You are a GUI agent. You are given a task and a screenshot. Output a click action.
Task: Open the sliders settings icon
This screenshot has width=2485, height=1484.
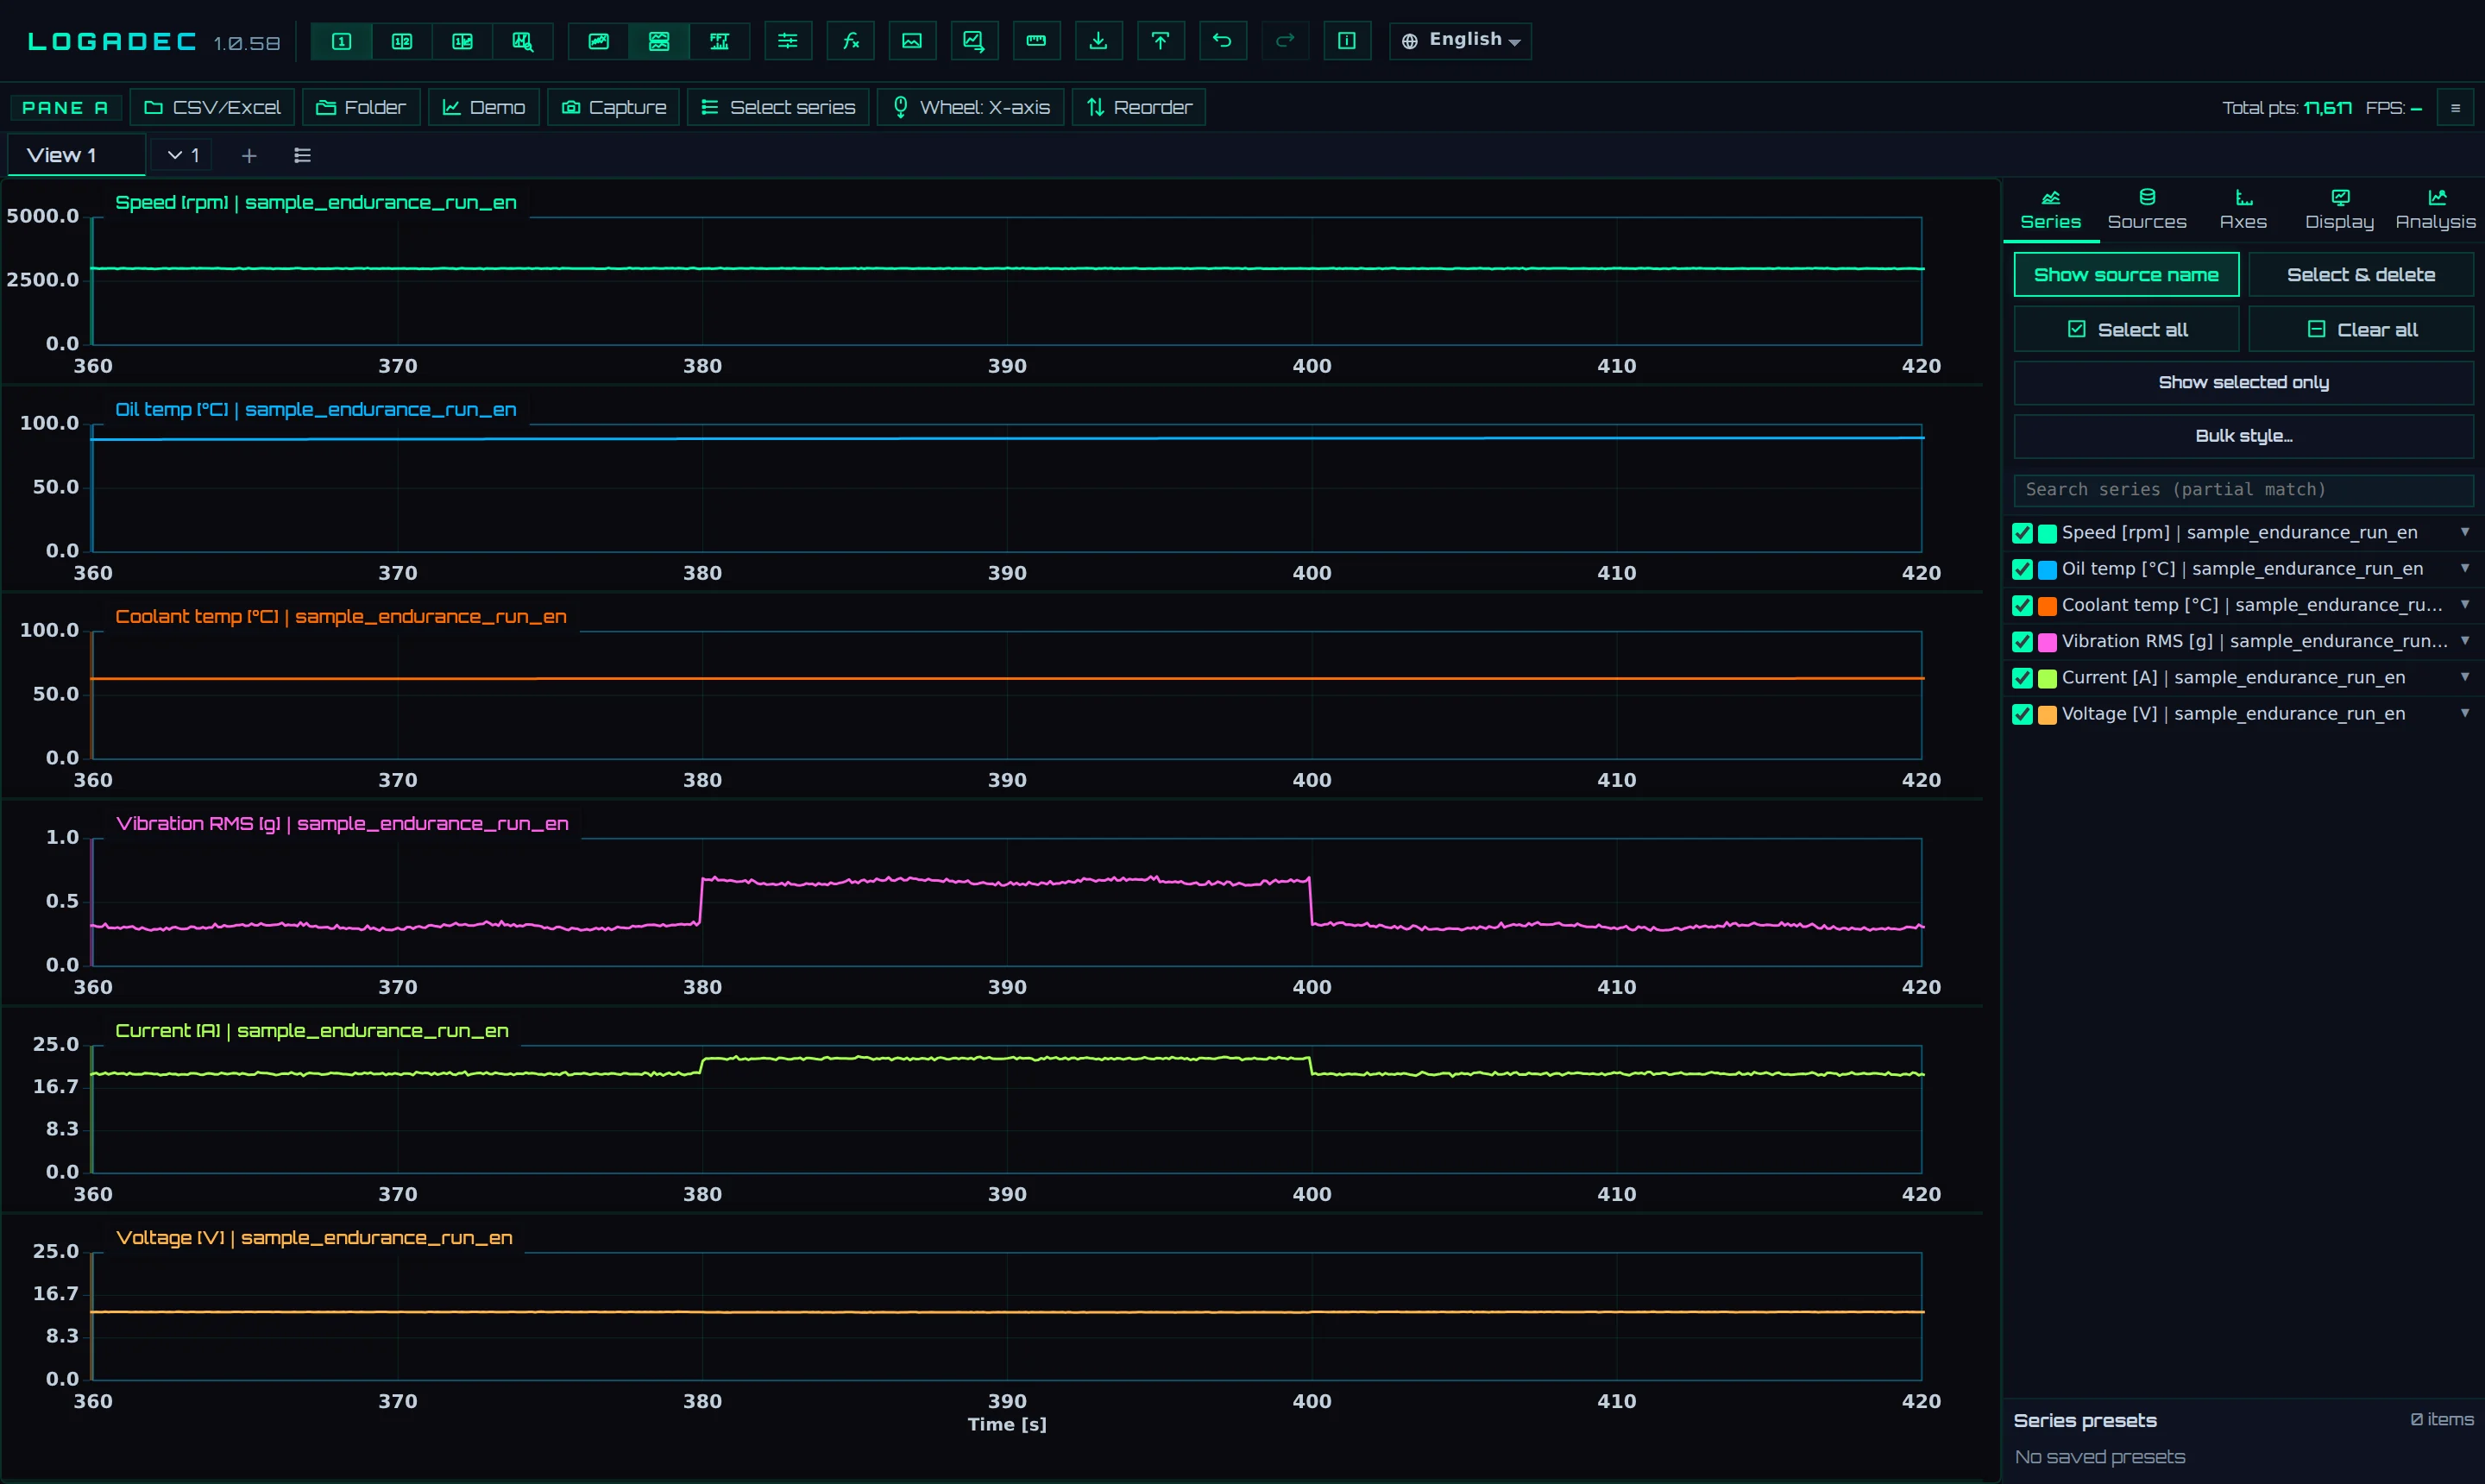pos(788,41)
